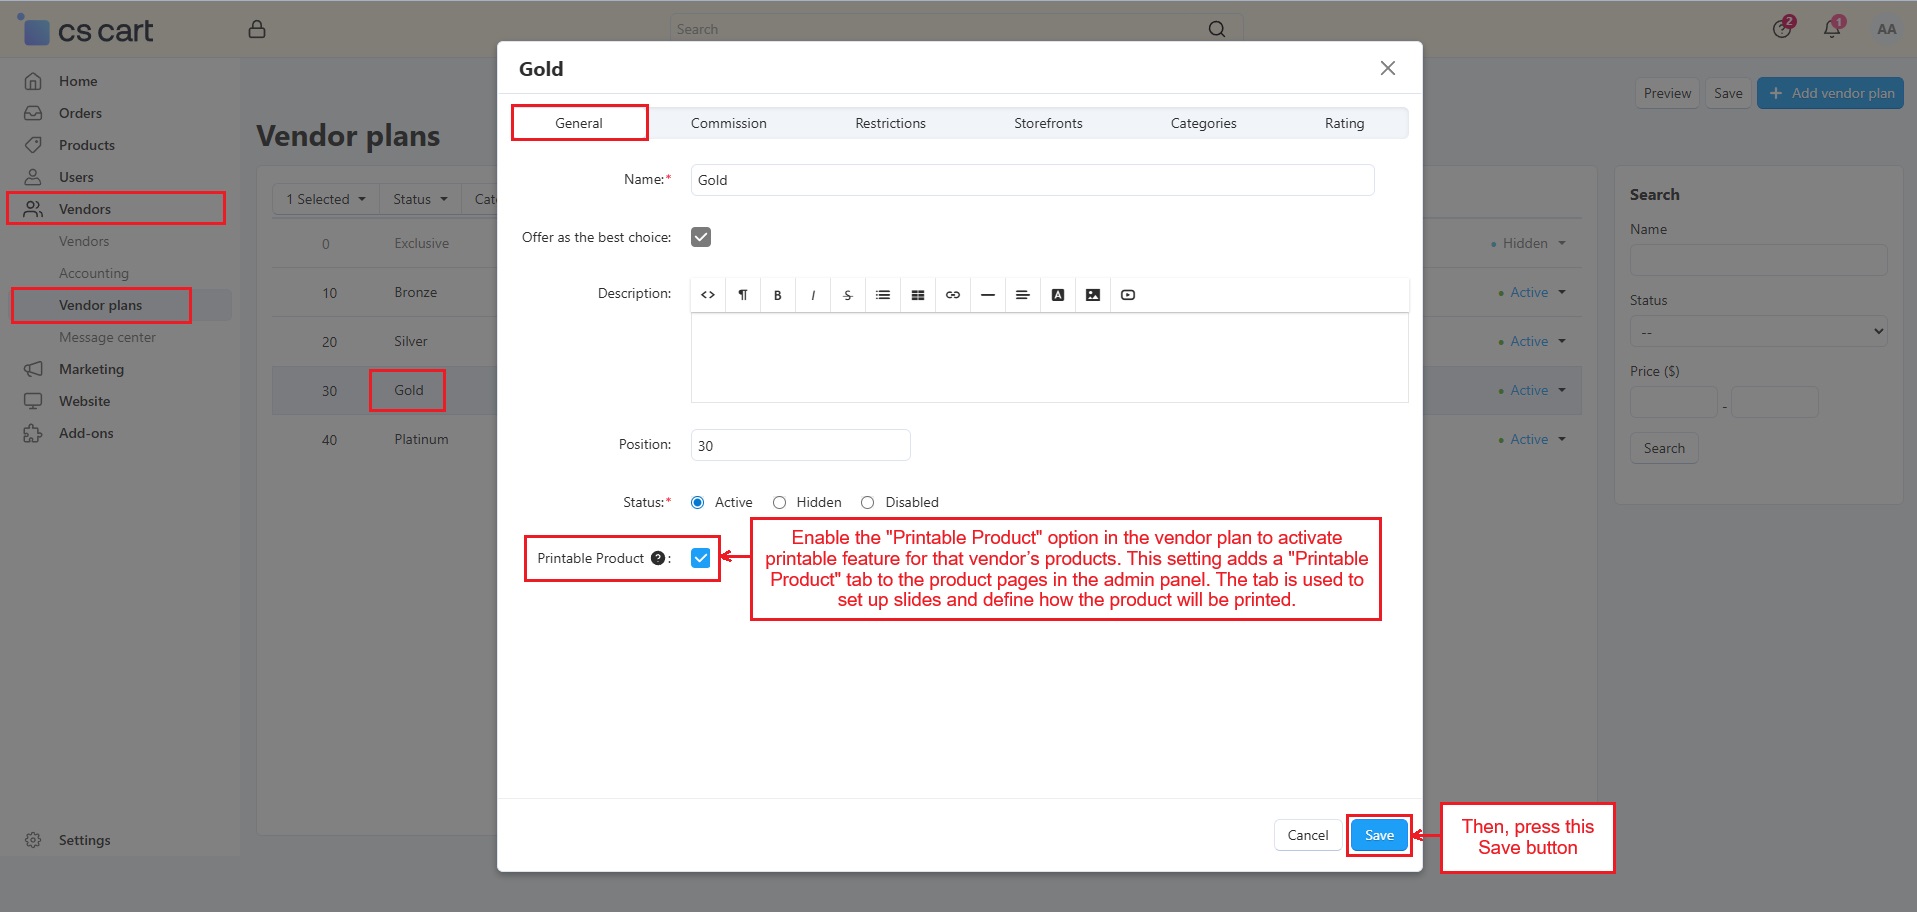Apply bold formatting in description editor
Viewport: 1917px width, 912px height.
point(777,295)
